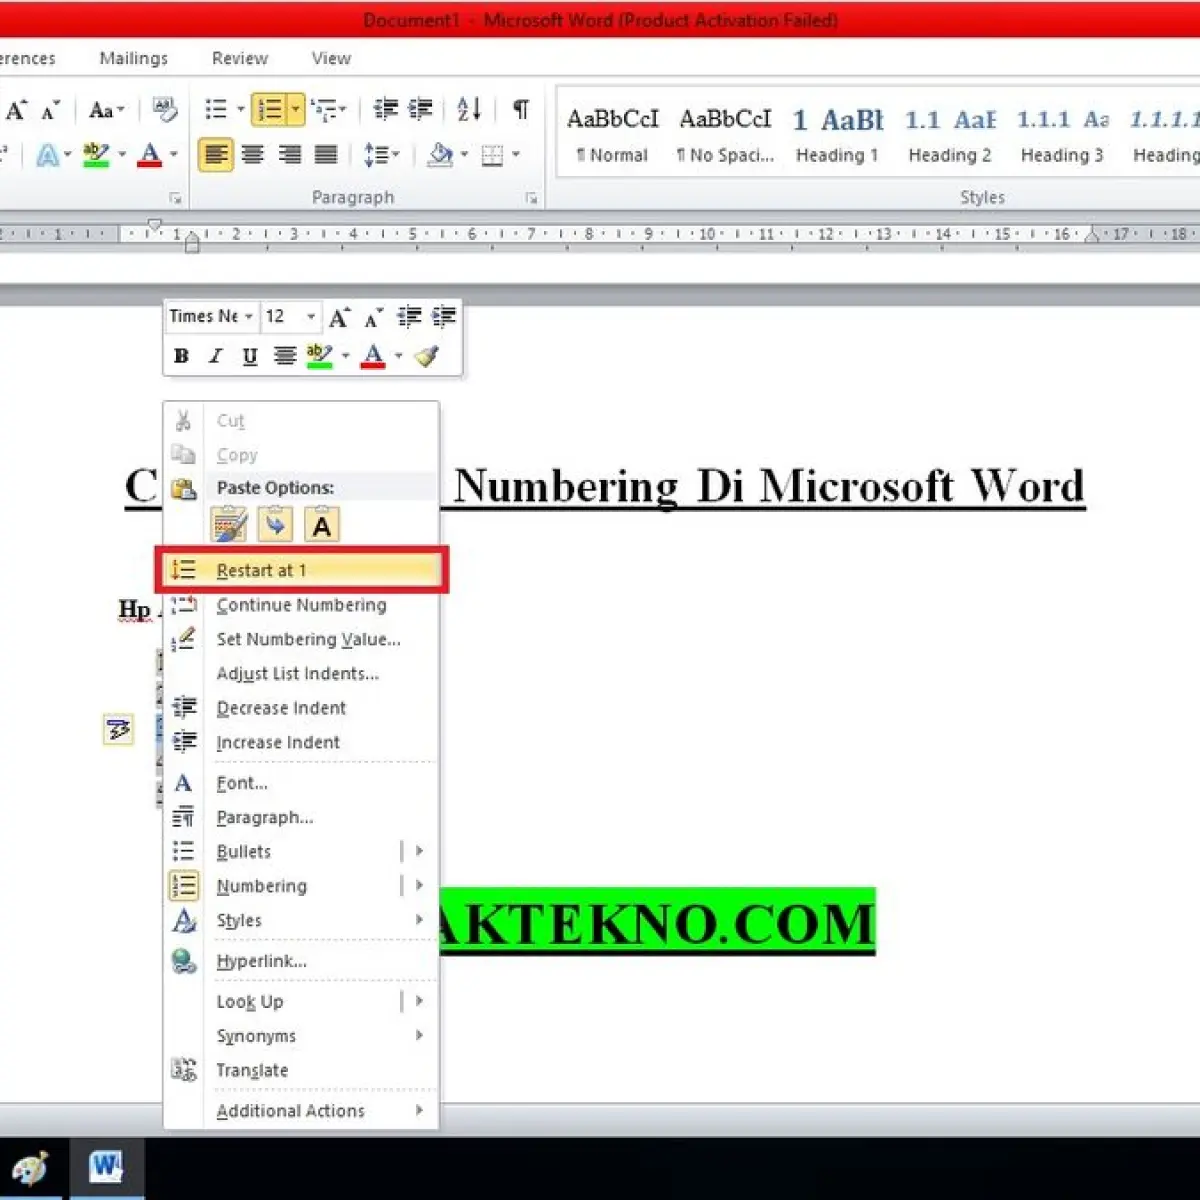Viewport: 1200px width, 1200px height.
Task: Open Change Case Aa dropdown
Action: point(107,110)
